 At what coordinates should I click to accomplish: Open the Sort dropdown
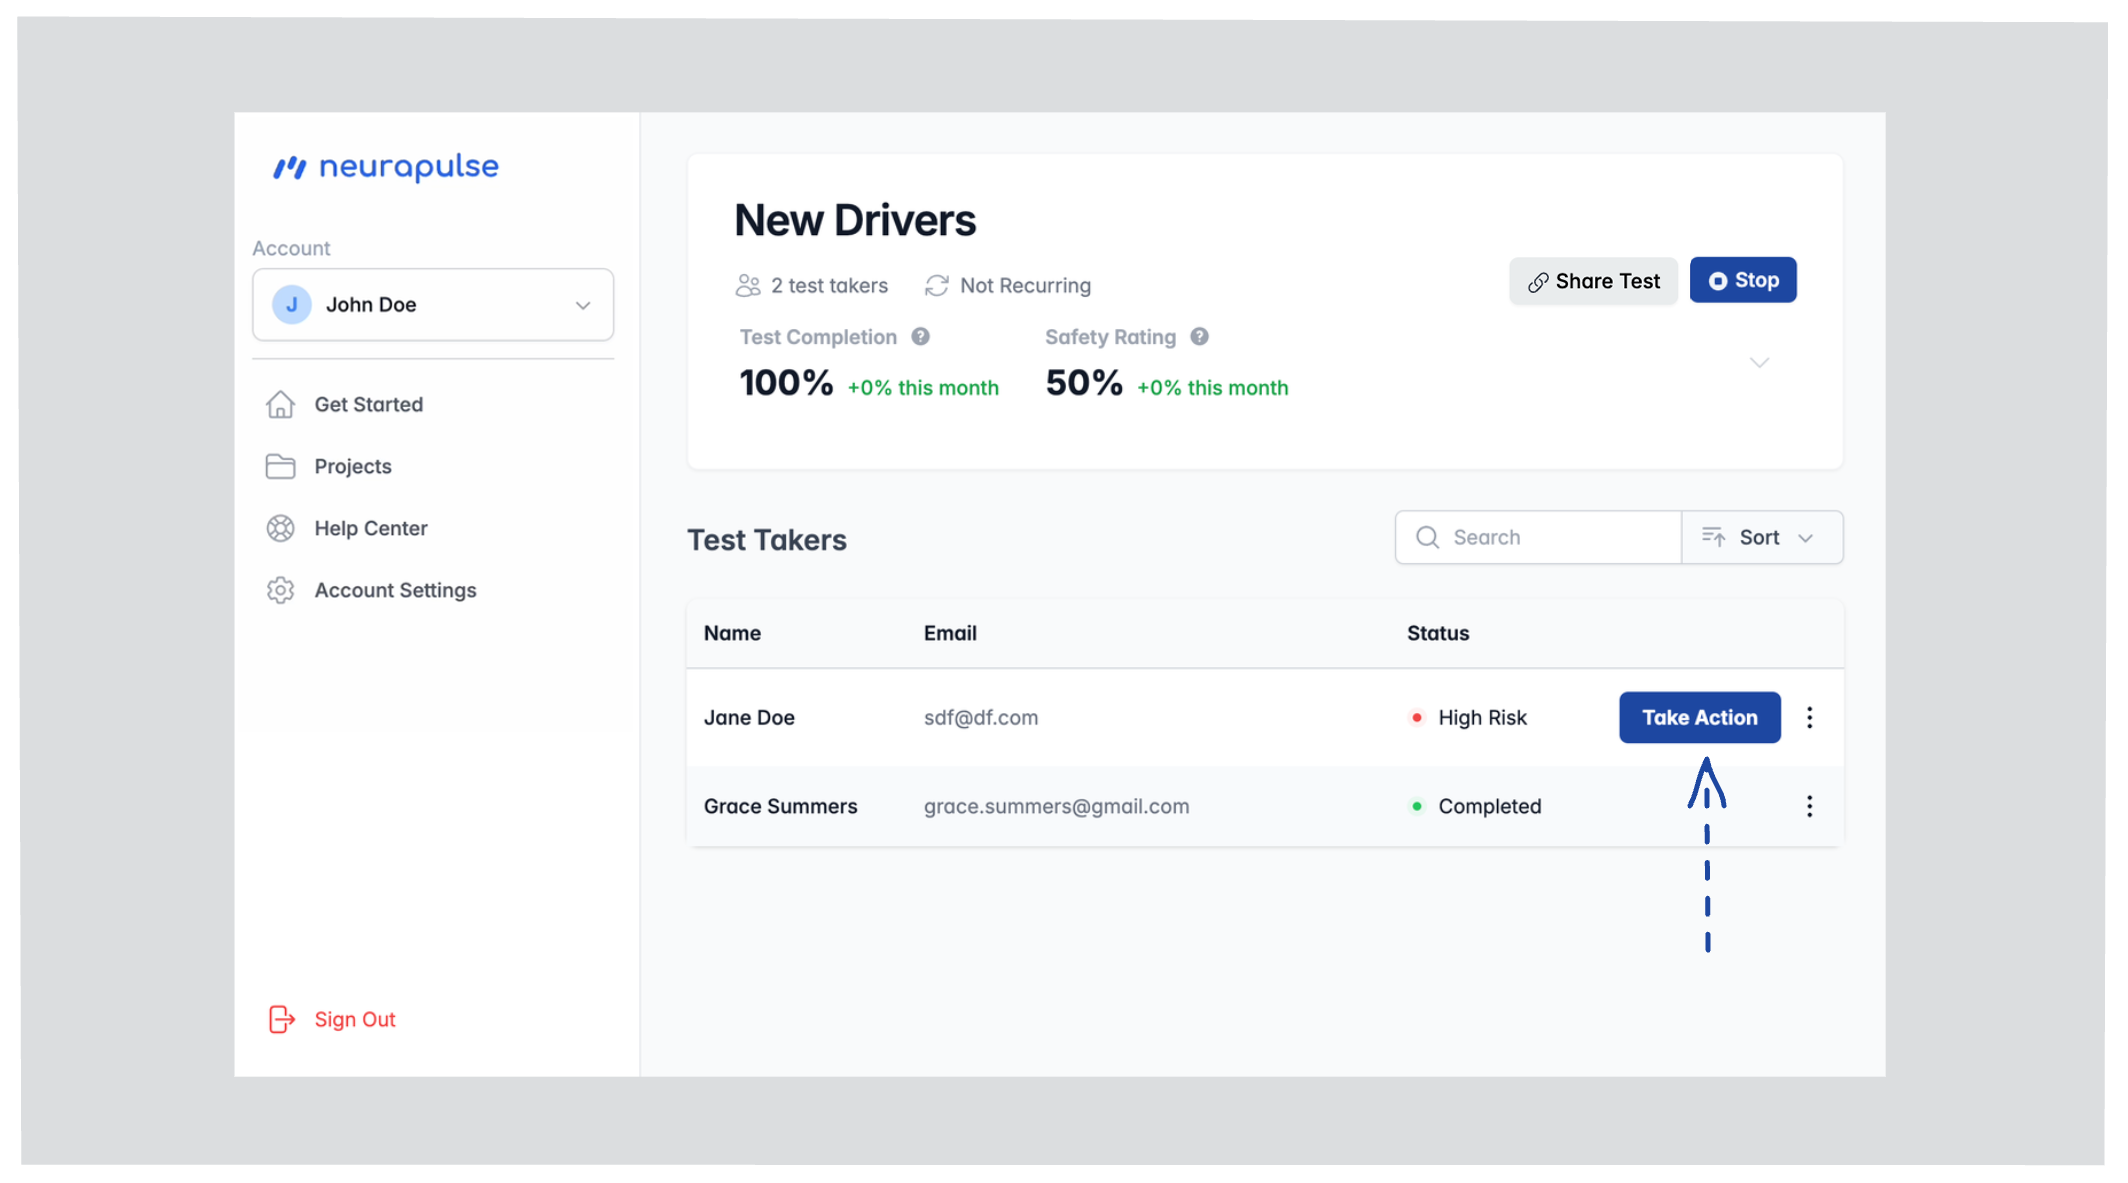[x=1761, y=538]
